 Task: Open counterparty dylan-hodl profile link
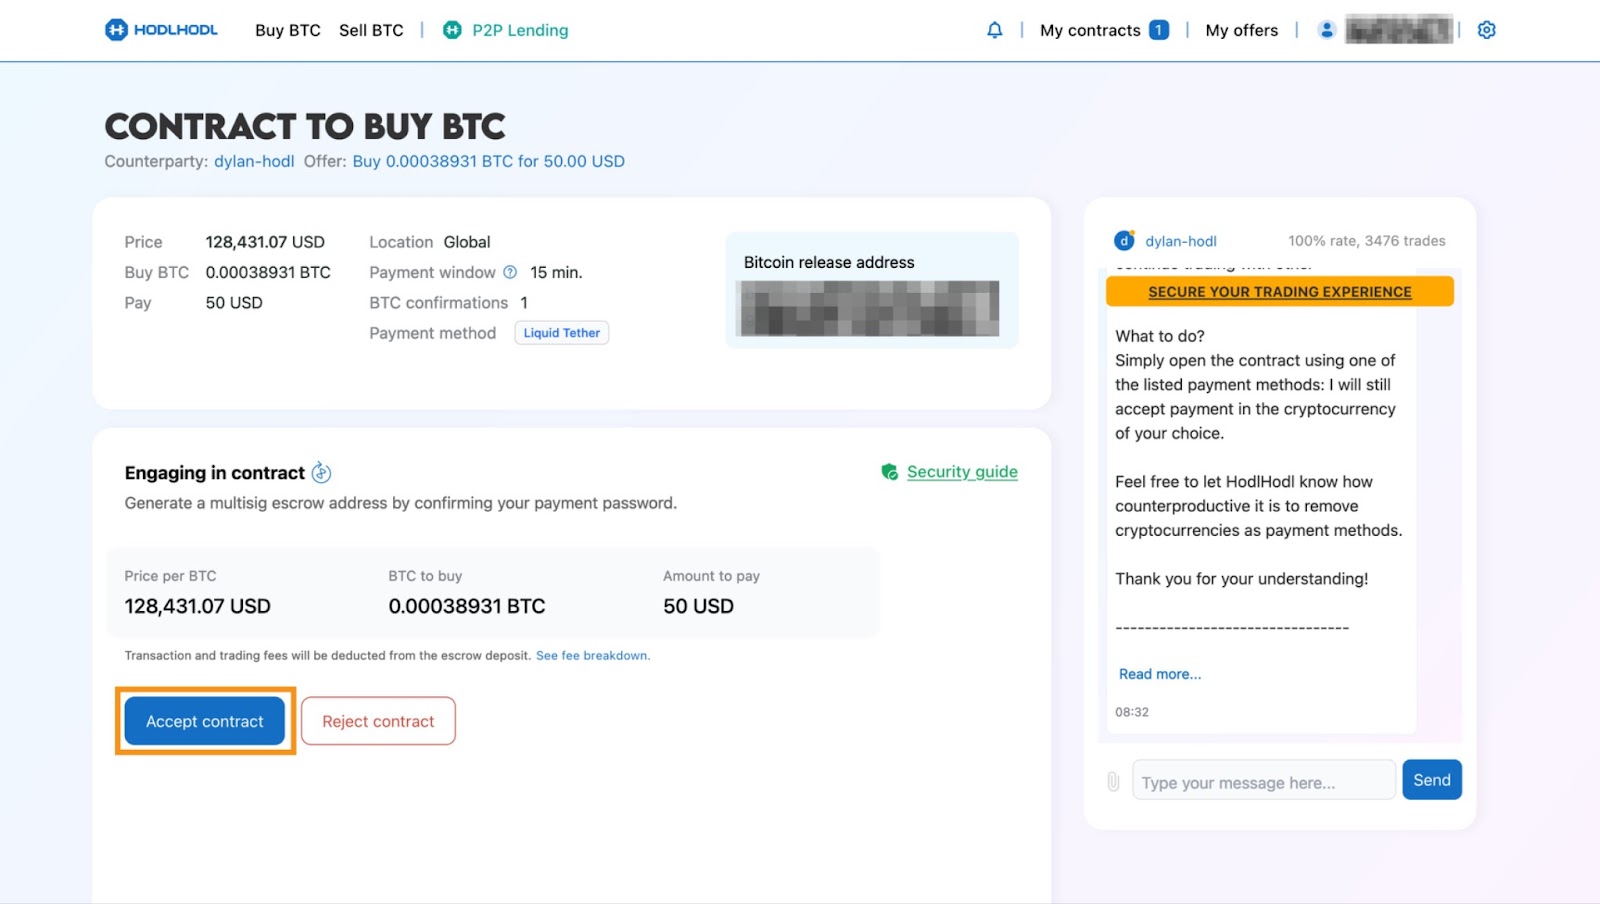point(254,161)
